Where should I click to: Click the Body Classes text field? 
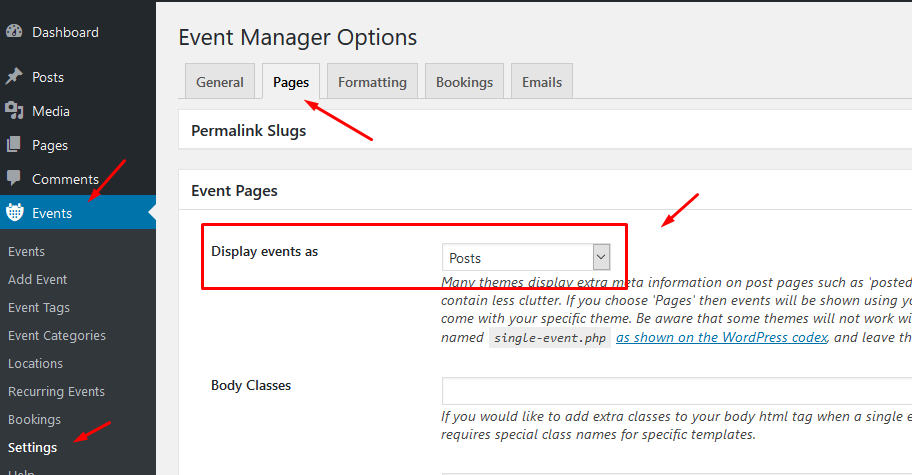point(676,391)
